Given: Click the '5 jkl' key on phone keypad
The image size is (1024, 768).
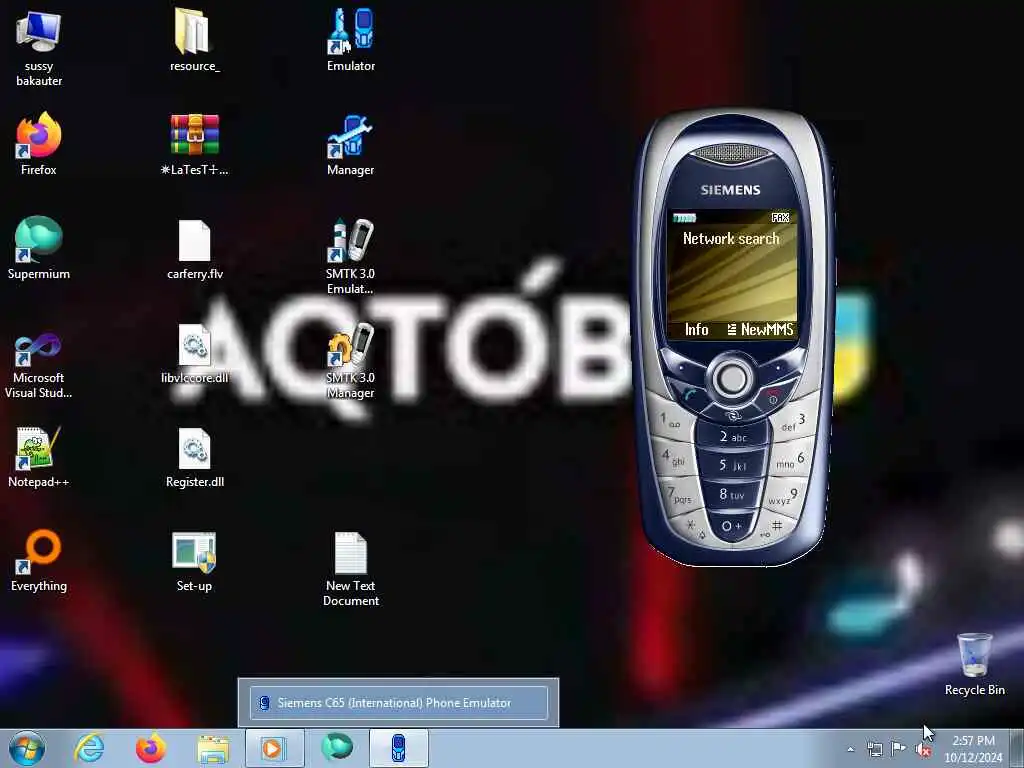Looking at the screenshot, I should point(732,465).
